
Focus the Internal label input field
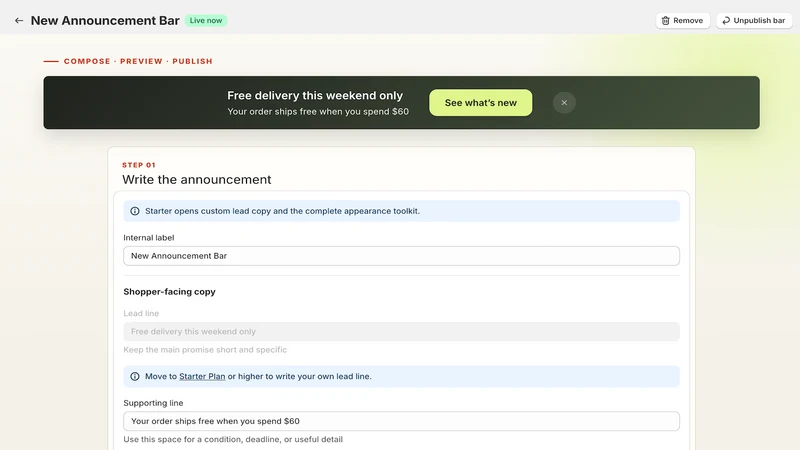(402, 256)
